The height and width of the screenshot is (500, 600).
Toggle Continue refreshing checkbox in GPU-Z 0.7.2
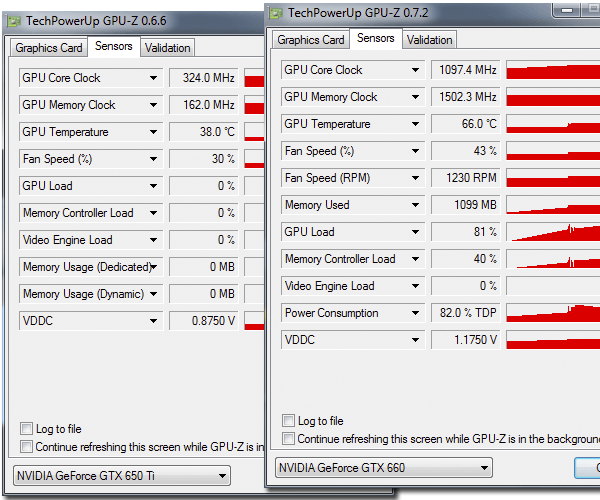tap(289, 438)
